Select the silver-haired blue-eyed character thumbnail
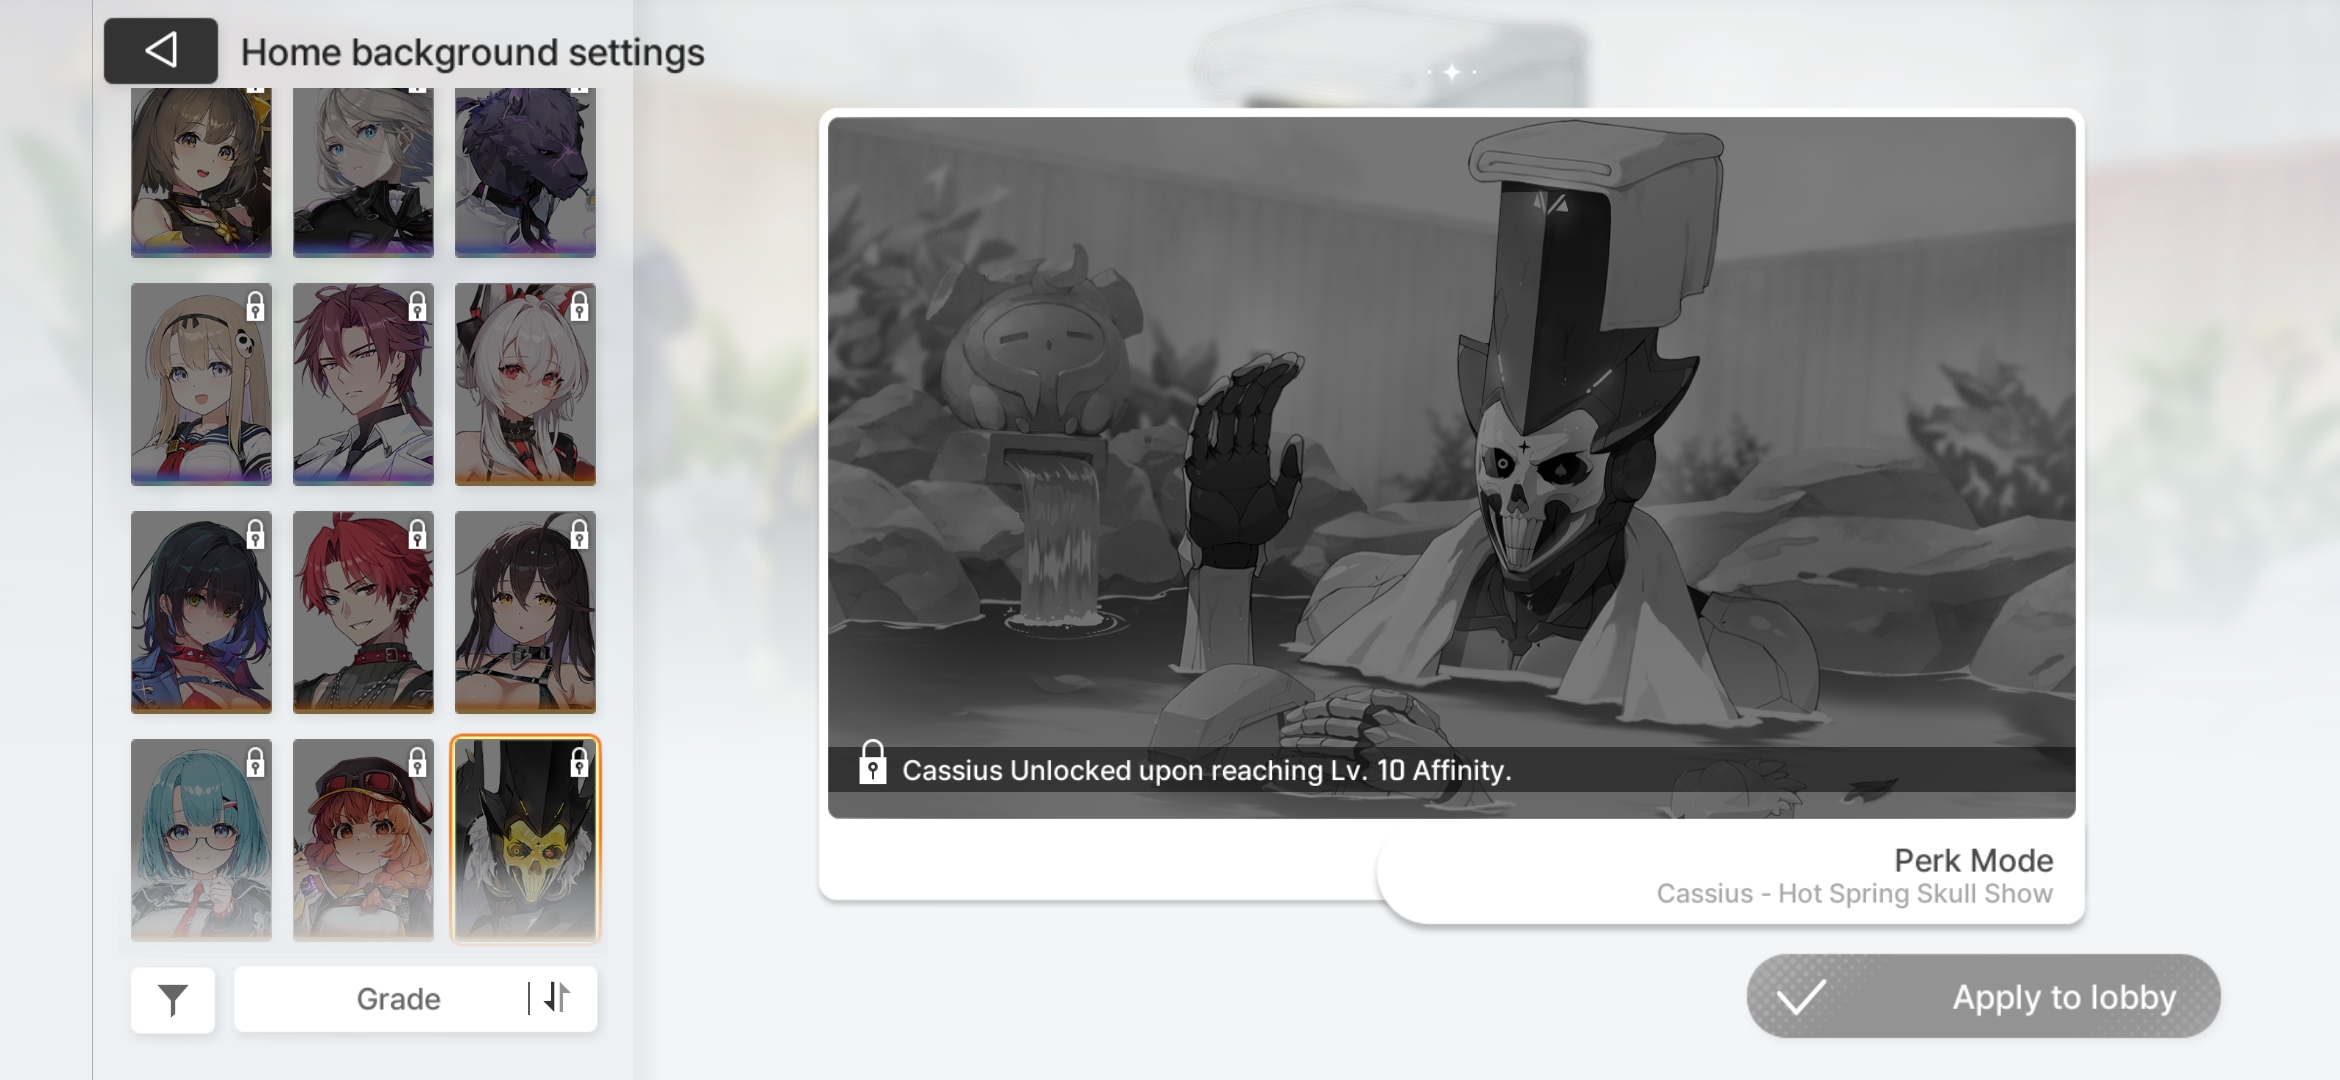2340x1080 pixels. (363, 170)
